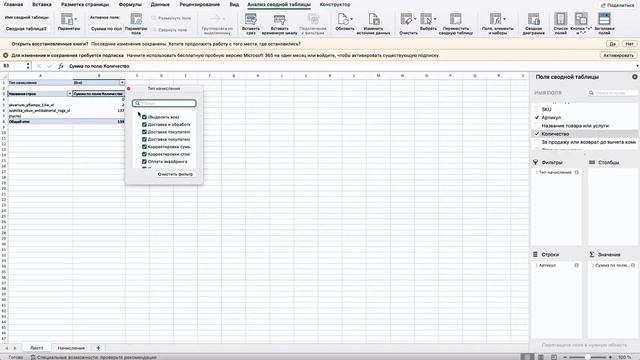Uncheck Корректировка стоимости filter item

click(144, 154)
